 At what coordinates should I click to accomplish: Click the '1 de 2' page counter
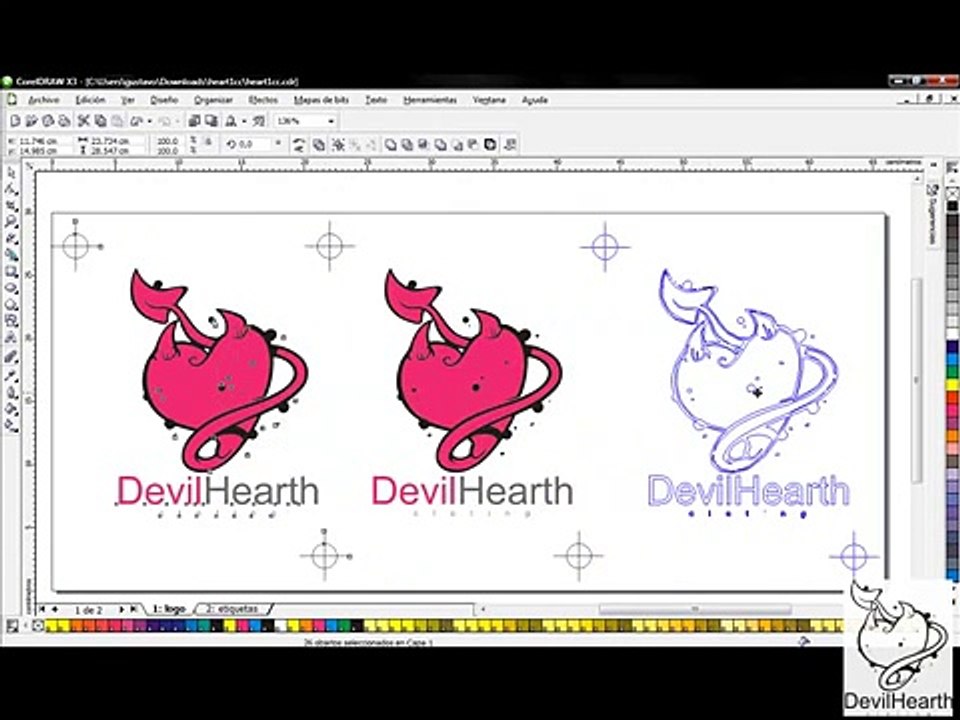(89, 610)
